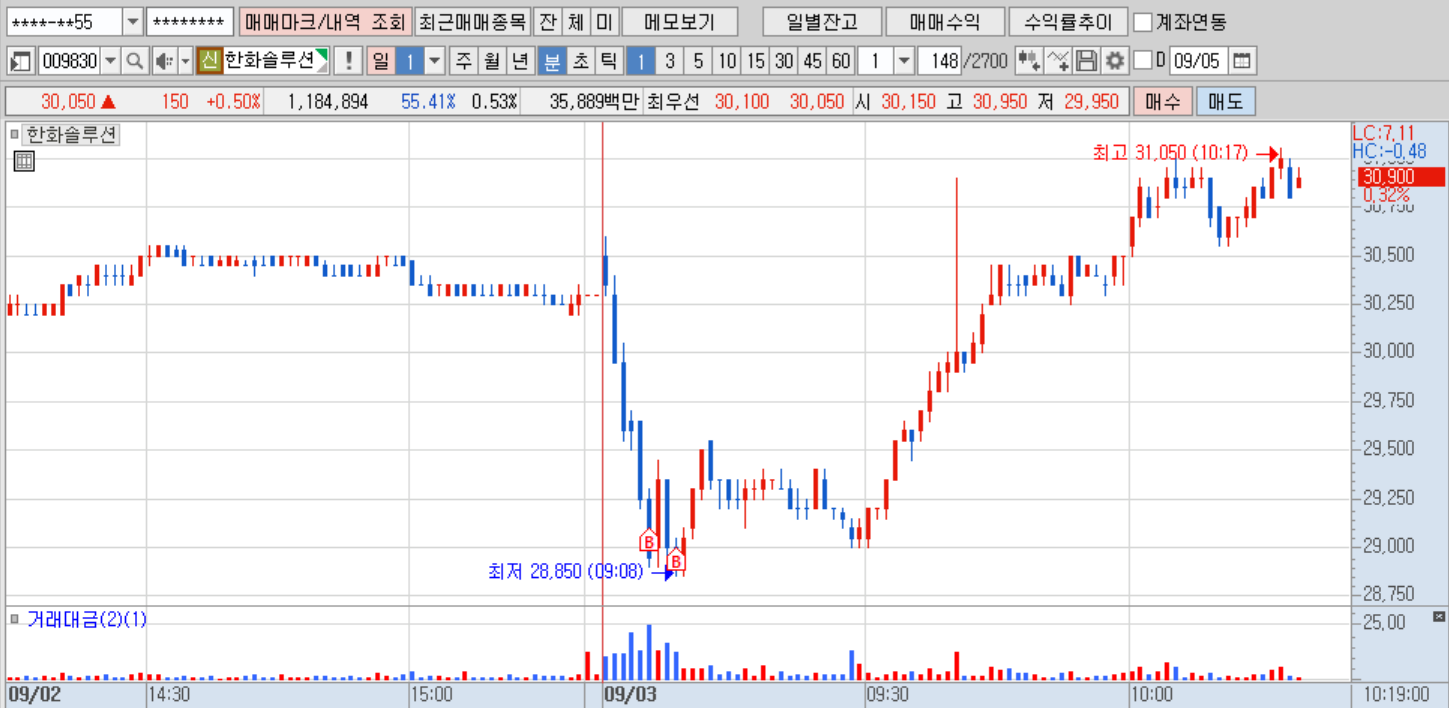Save chart with the floppy disk icon
The height and width of the screenshot is (708, 1449).
[x=1086, y=61]
